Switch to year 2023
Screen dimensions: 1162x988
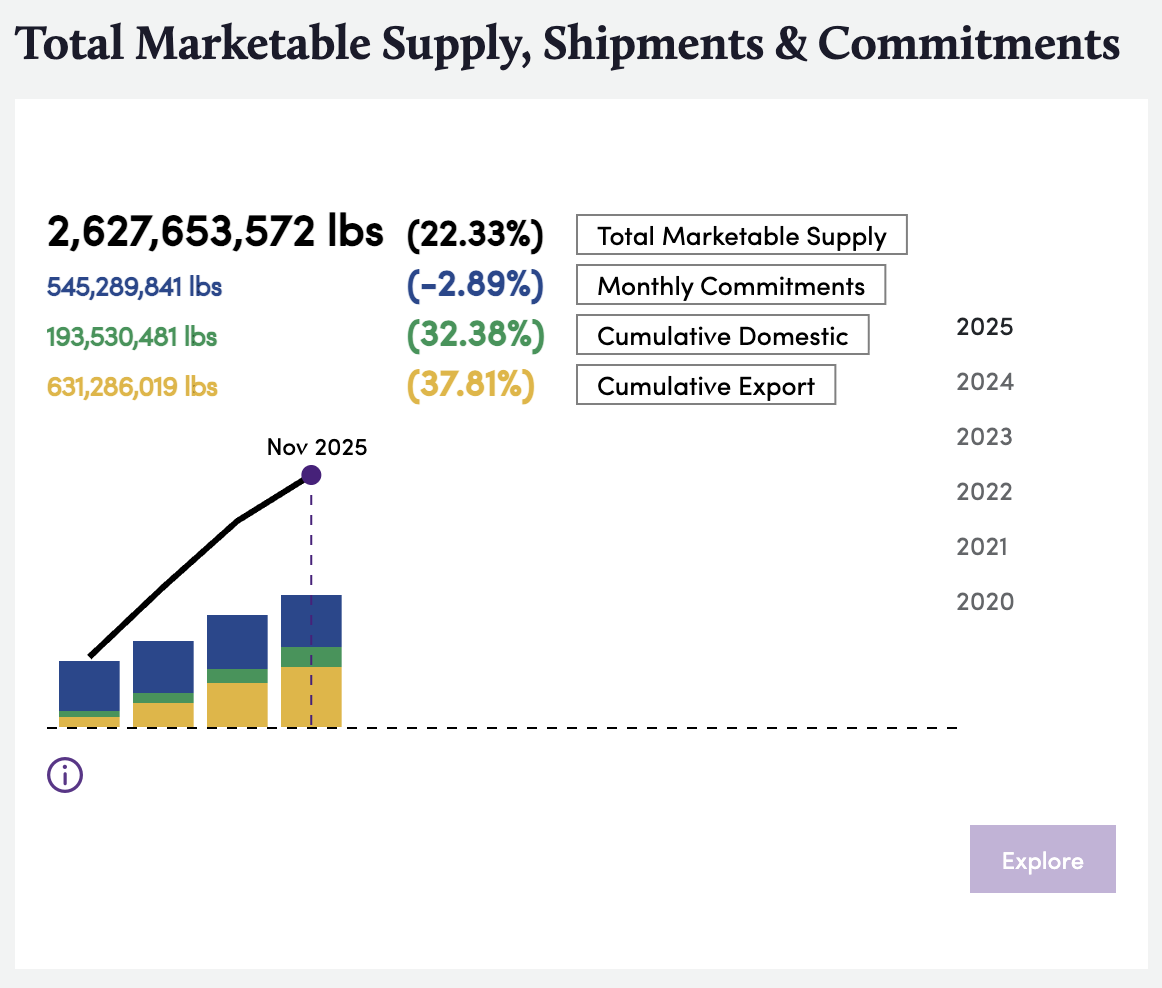point(984,437)
